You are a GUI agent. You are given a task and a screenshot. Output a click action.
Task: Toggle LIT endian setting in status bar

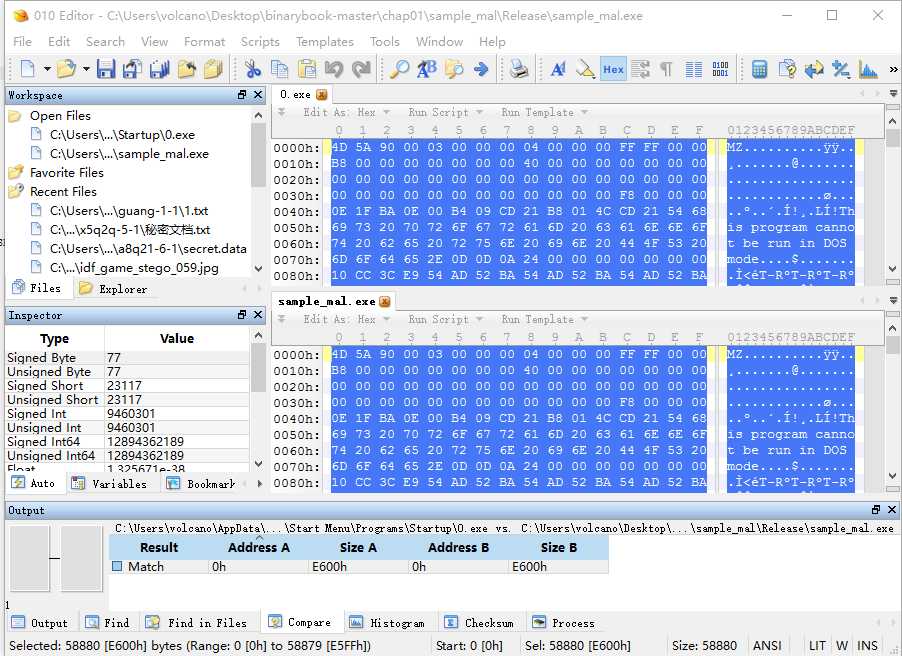[x=817, y=646]
